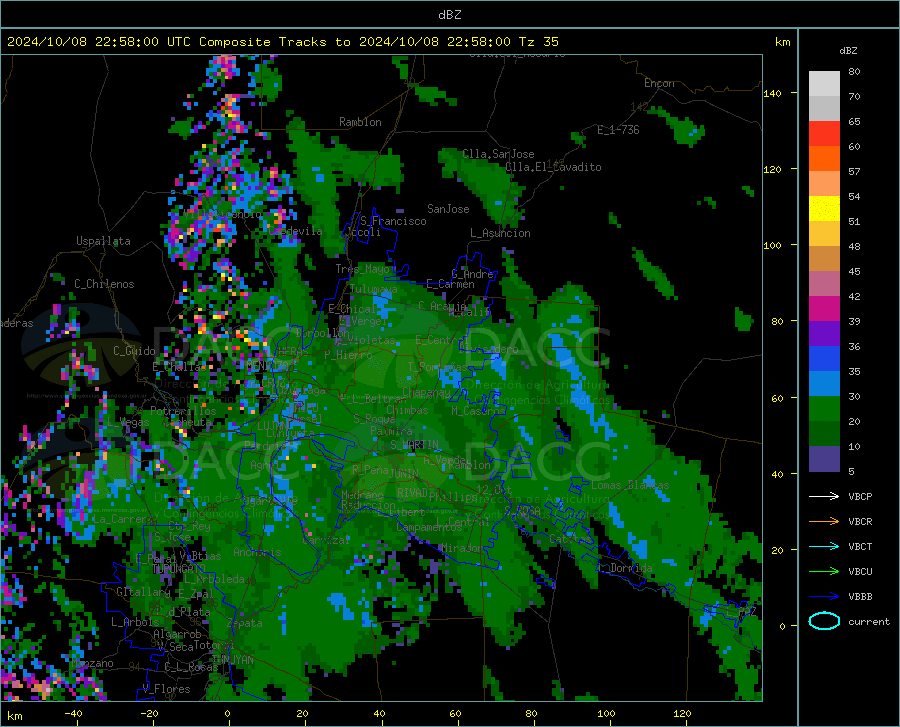Click the 60 km tick on bottom axis

455,713
